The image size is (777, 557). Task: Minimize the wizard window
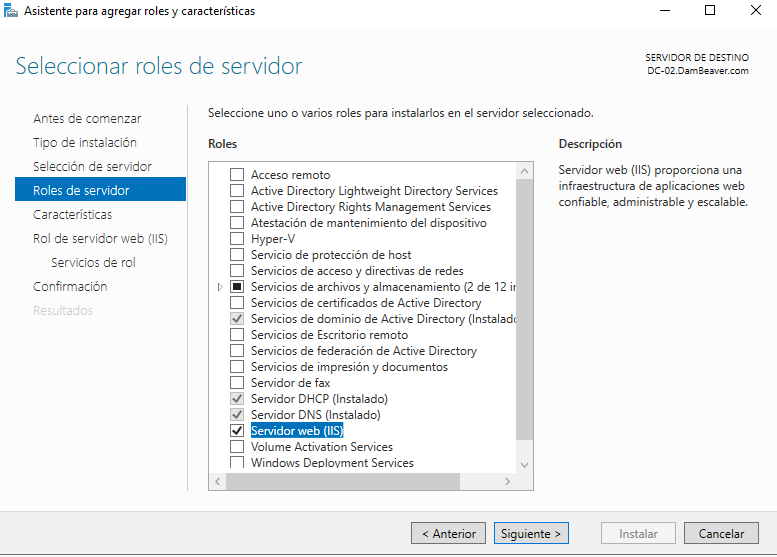pos(665,10)
